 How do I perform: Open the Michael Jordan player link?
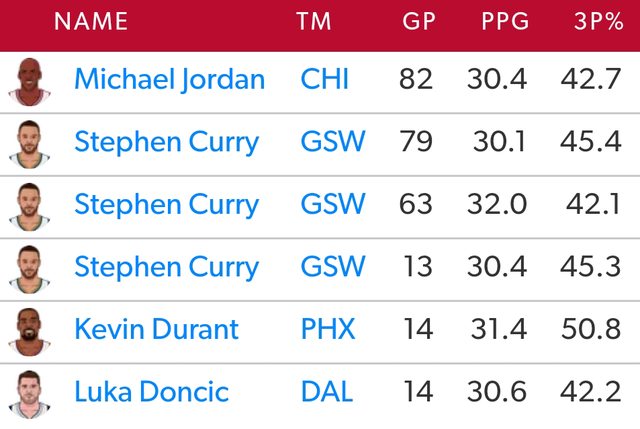[169, 80]
